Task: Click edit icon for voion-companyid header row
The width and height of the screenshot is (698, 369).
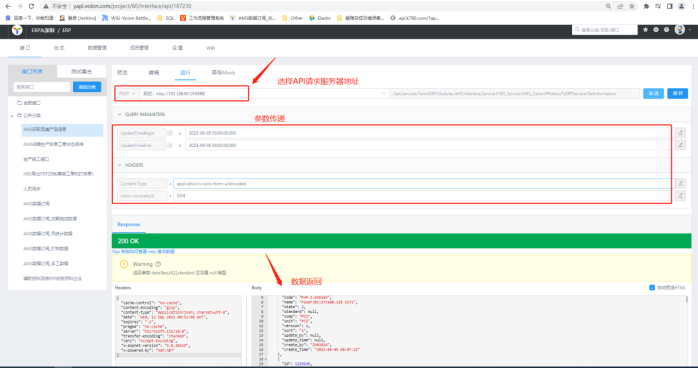Action: pyautogui.click(x=680, y=195)
